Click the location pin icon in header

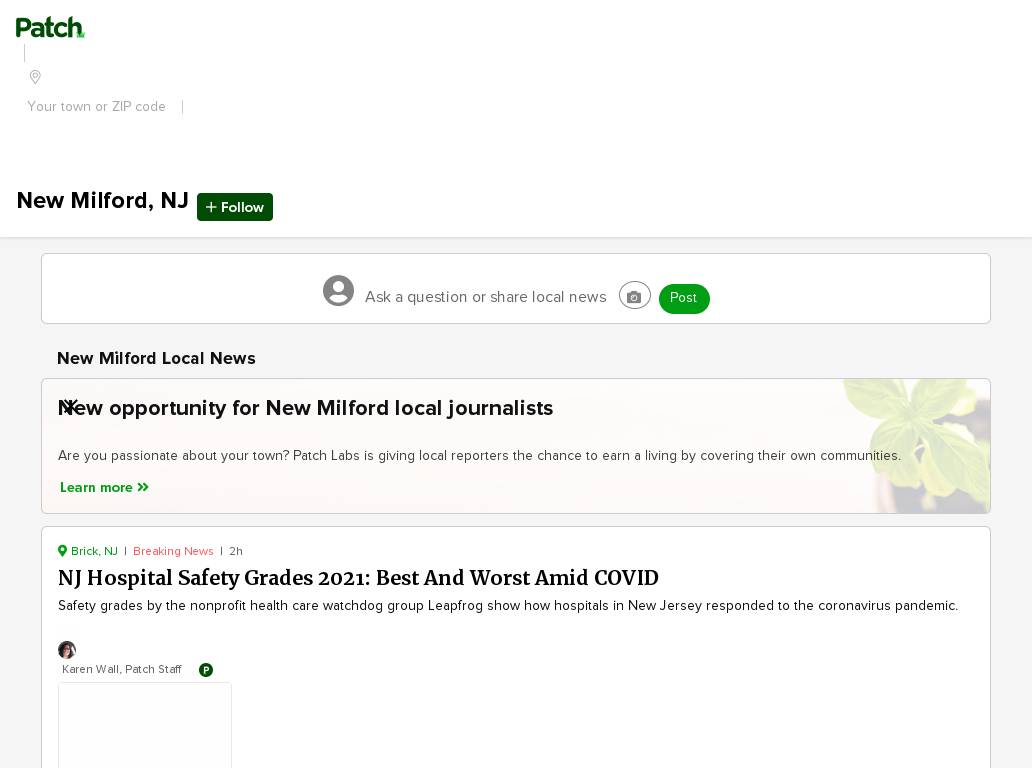35,77
